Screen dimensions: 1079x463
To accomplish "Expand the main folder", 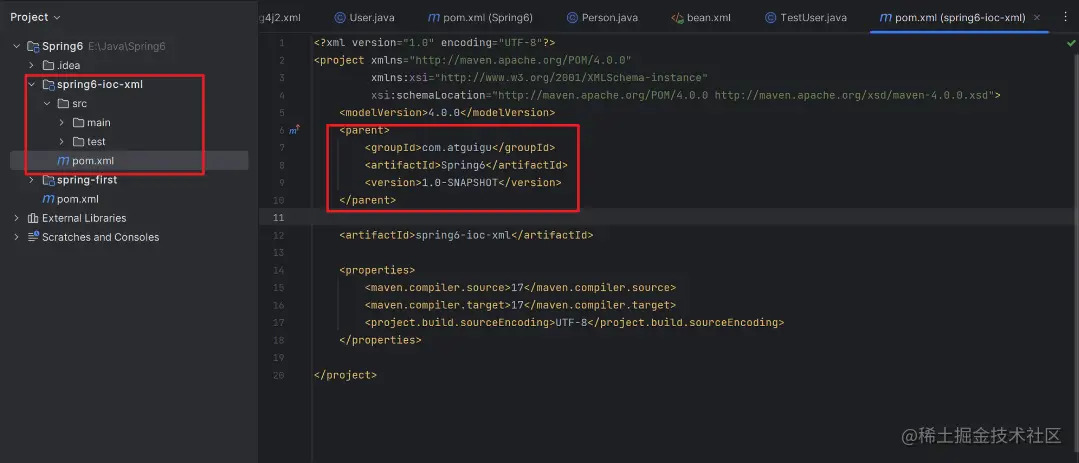I will (61, 122).
